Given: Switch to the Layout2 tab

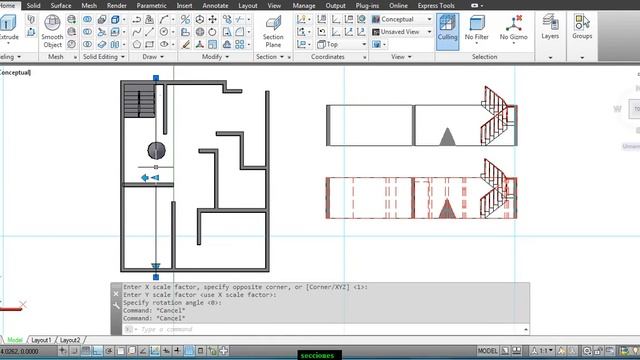Looking at the screenshot, I should tap(70, 340).
